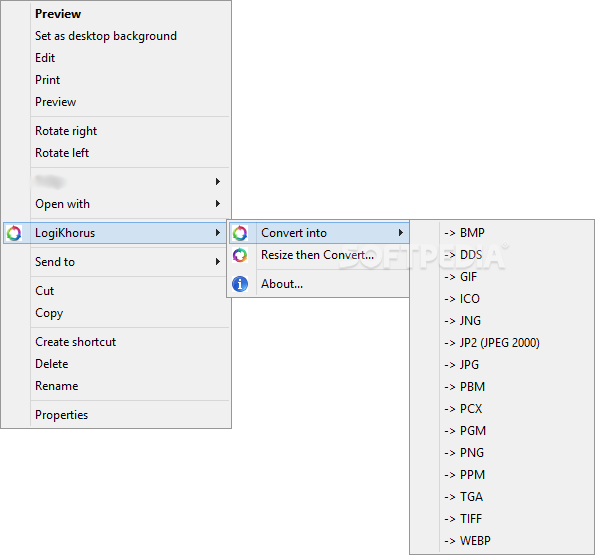Expand the Open with submenu arrow
The height and width of the screenshot is (555, 595).
[x=217, y=204]
